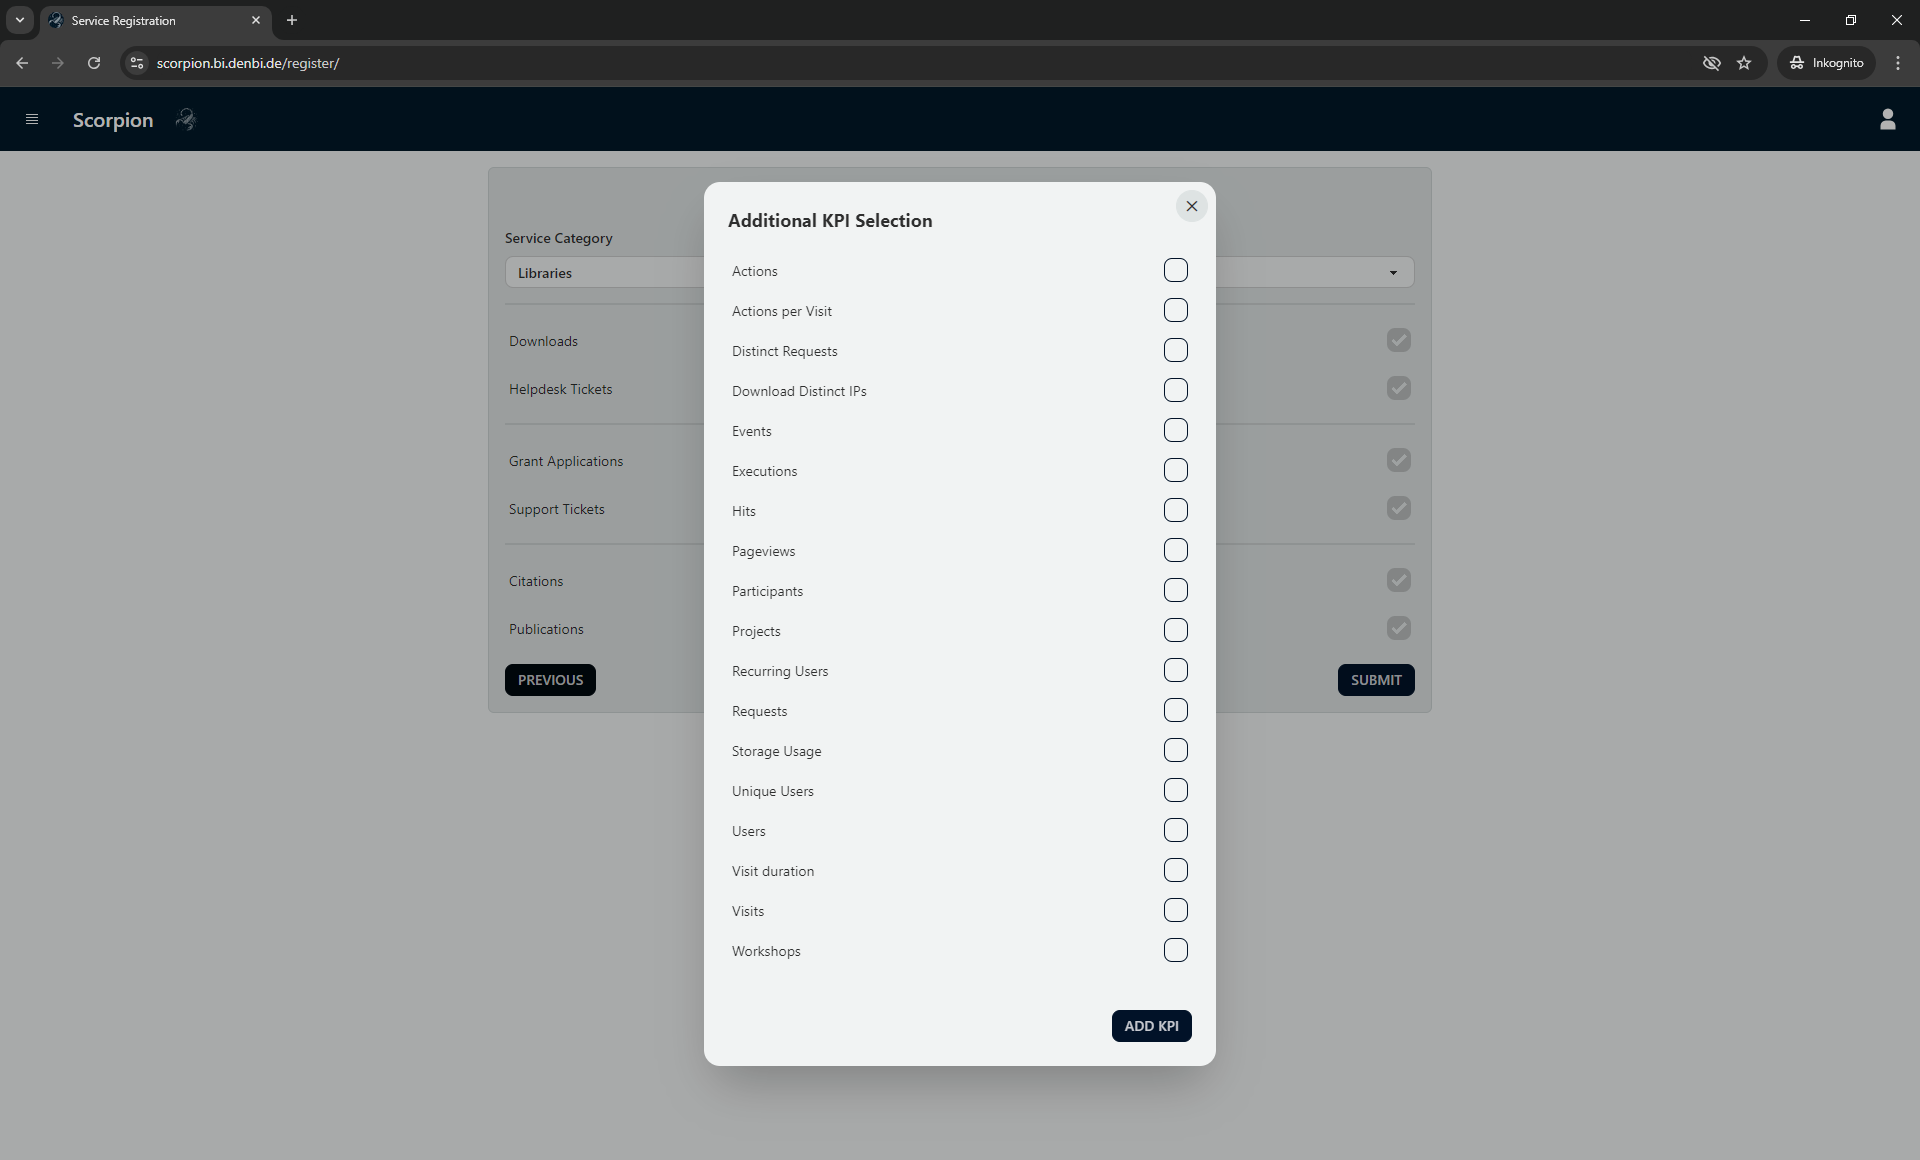Close the Service Registration tab
1920x1160 pixels.
click(x=256, y=20)
